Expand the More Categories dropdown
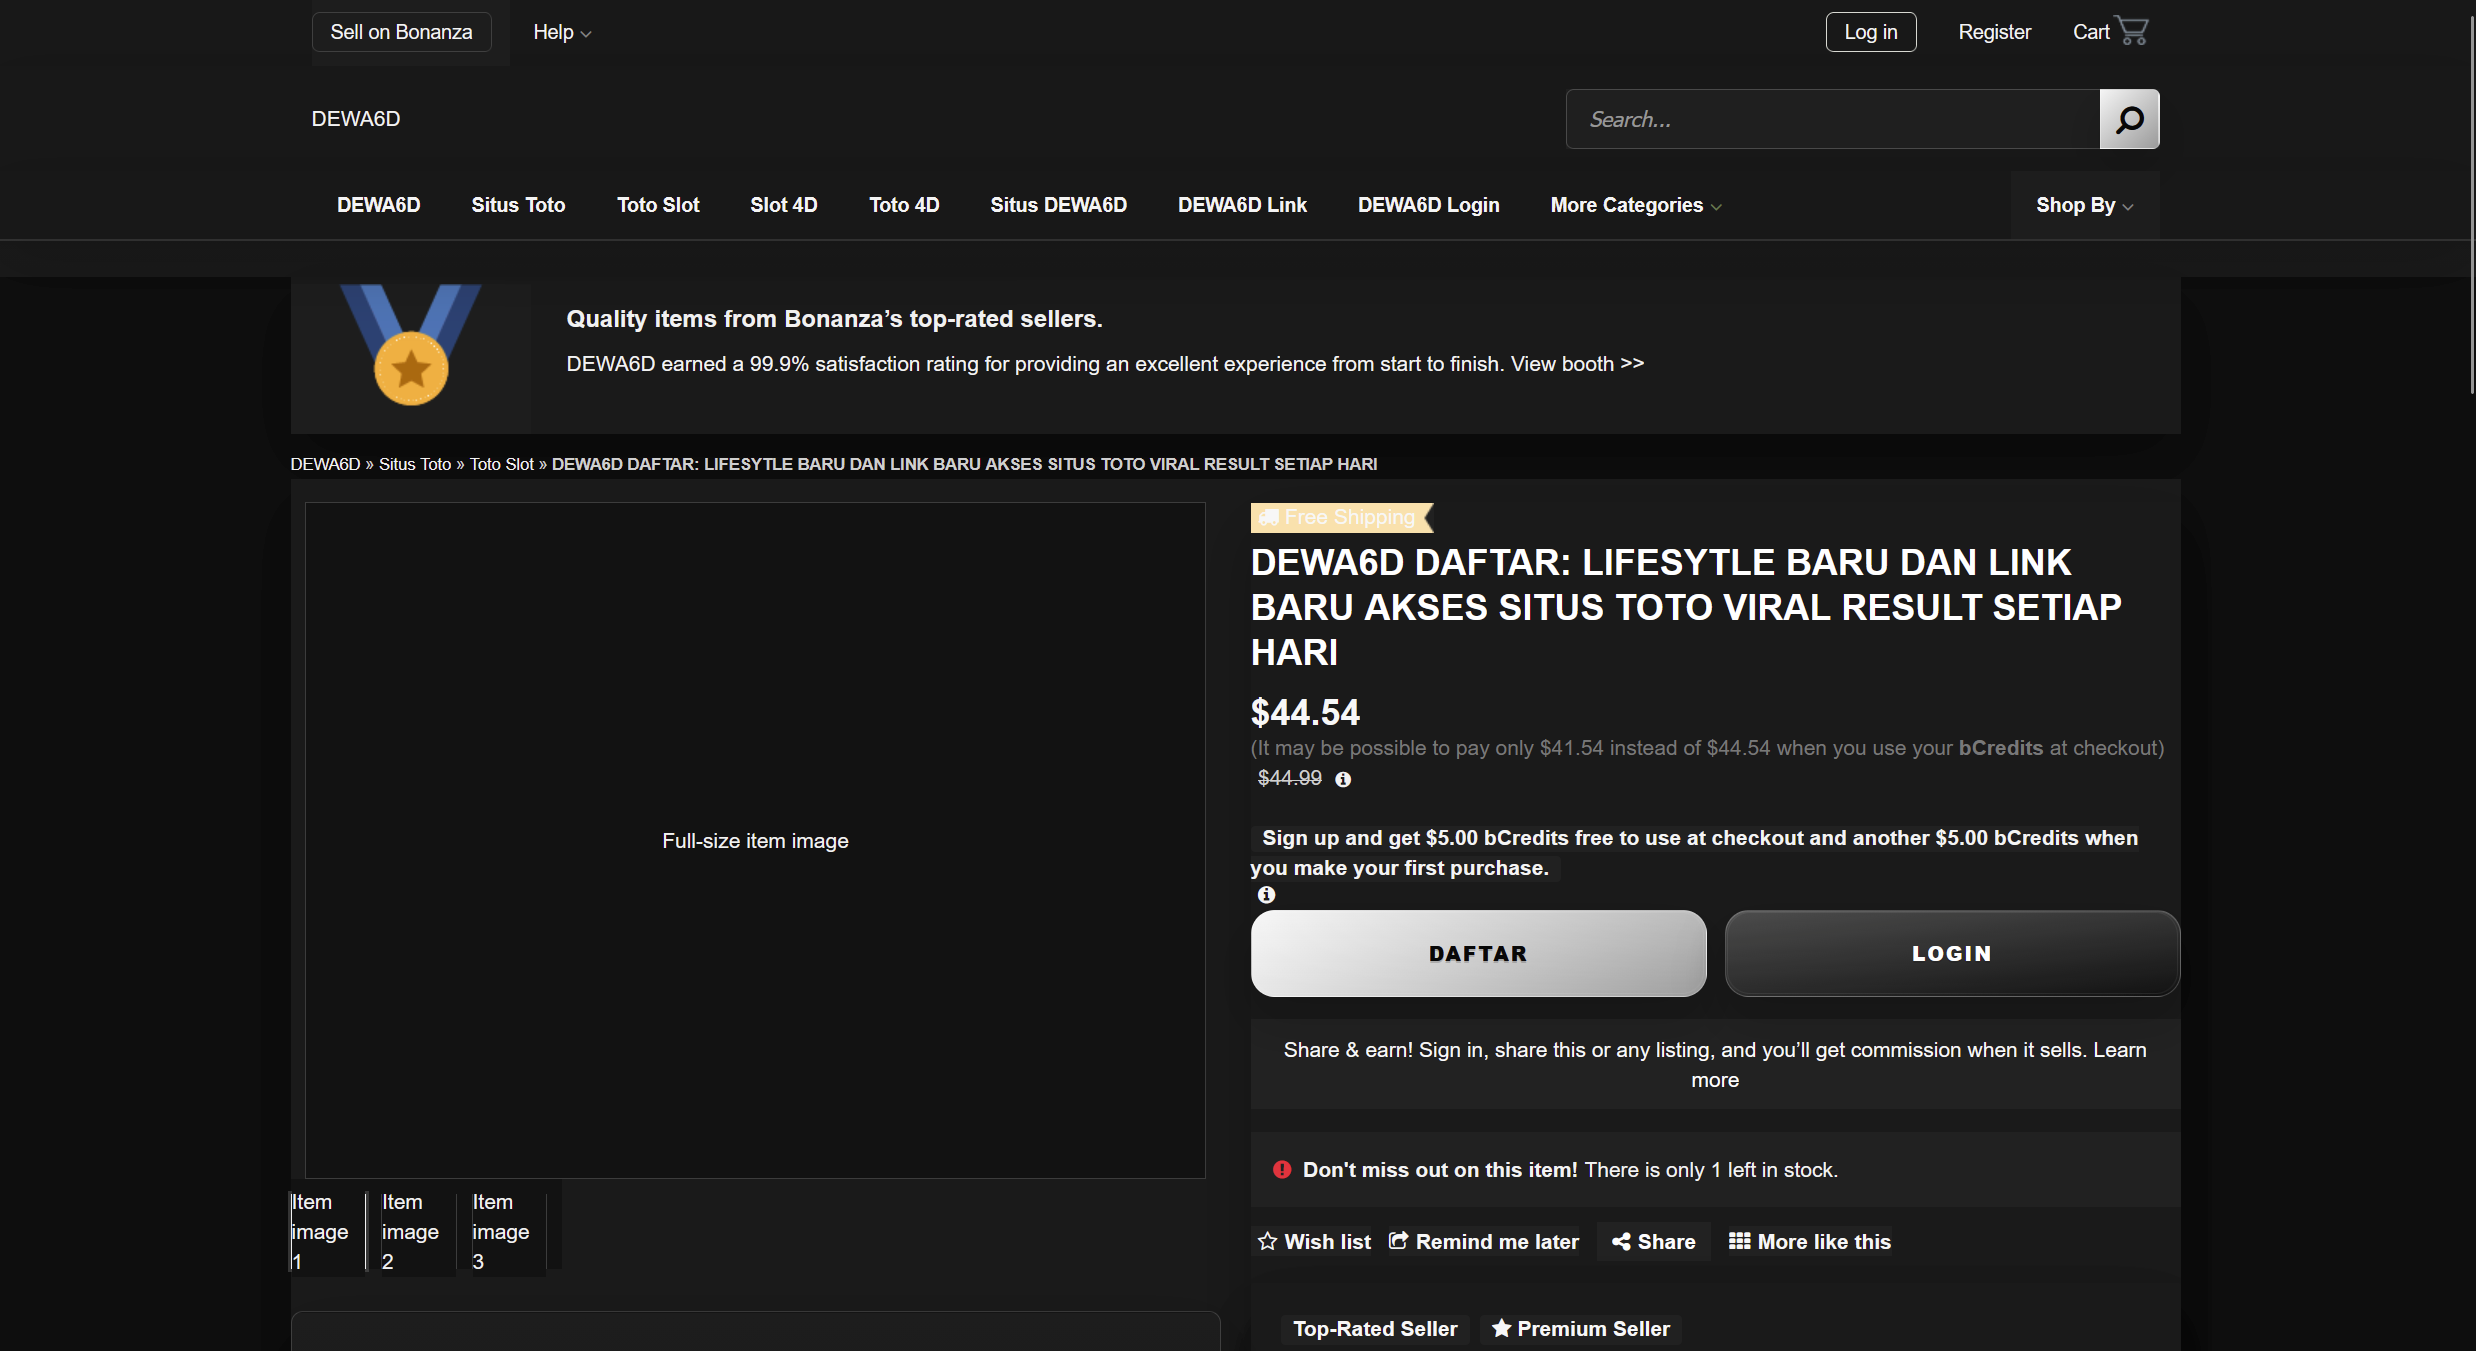Viewport: 2476px width, 1351px height. click(1636, 205)
